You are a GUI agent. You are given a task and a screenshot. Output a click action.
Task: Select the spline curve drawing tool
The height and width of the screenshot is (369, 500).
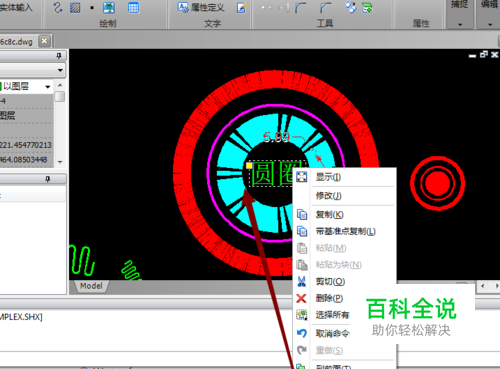[x=58, y=7]
